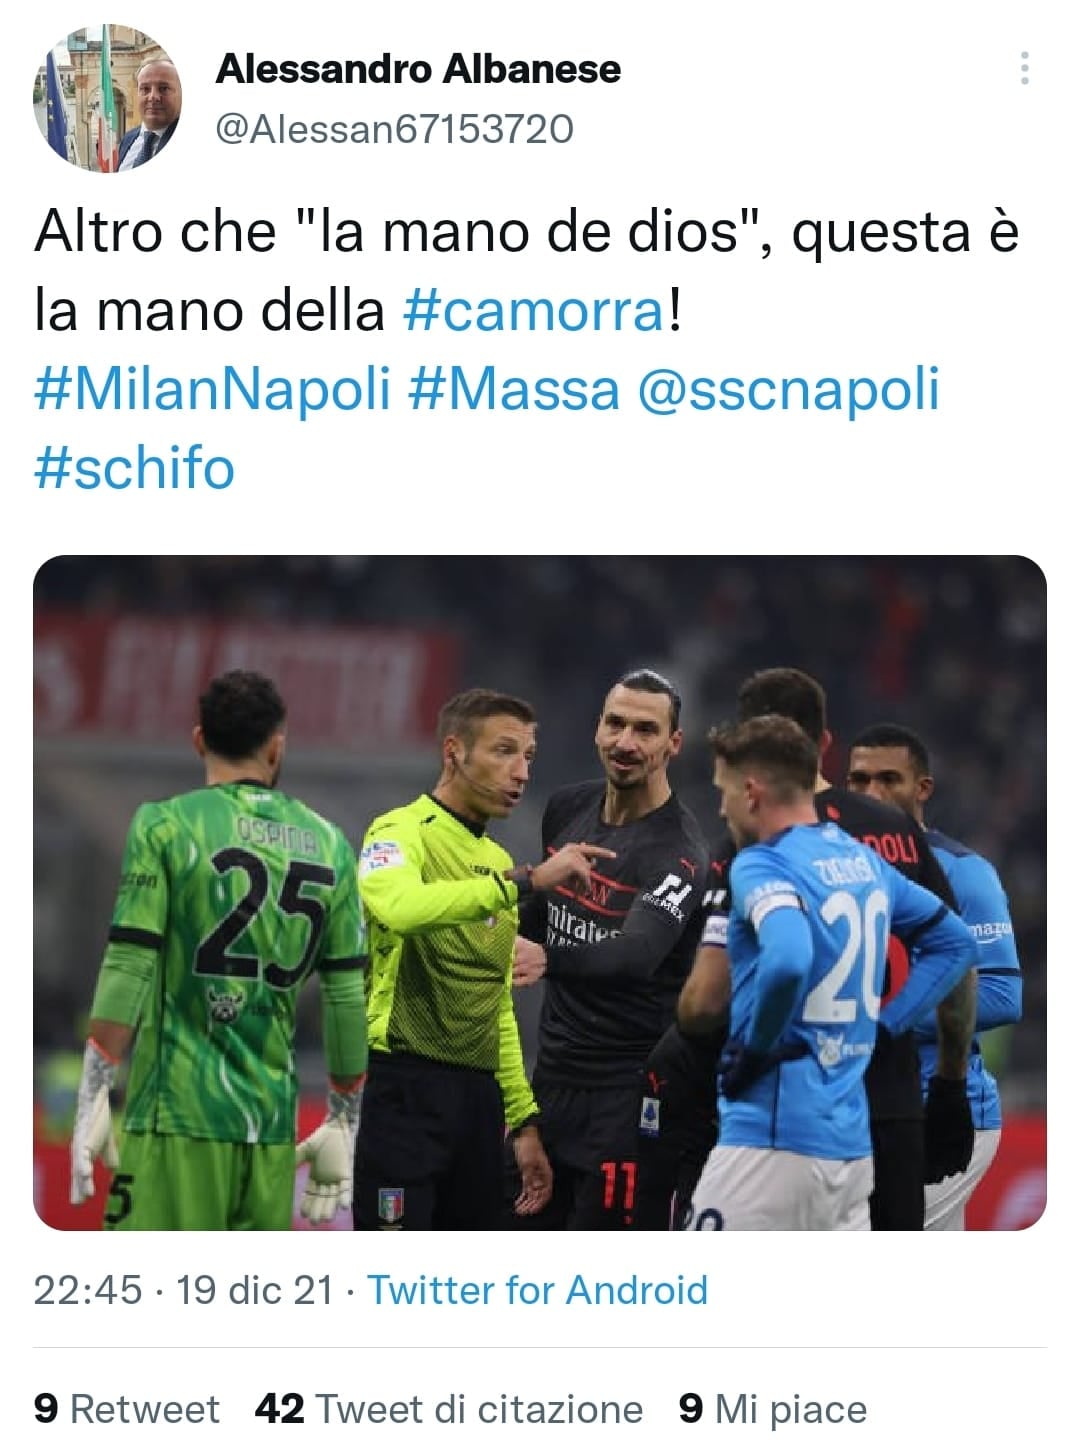
Task: Open the #camorra hashtag
Action: (534, 310)
